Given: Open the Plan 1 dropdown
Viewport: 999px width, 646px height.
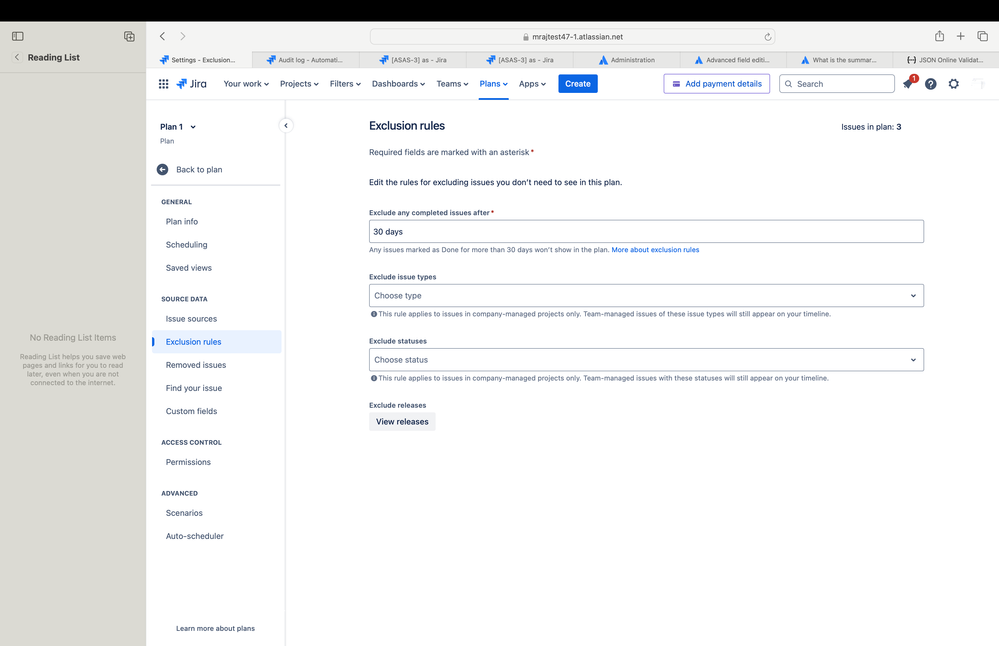Looking at the screenshot, I should click(x=178, y=126).
